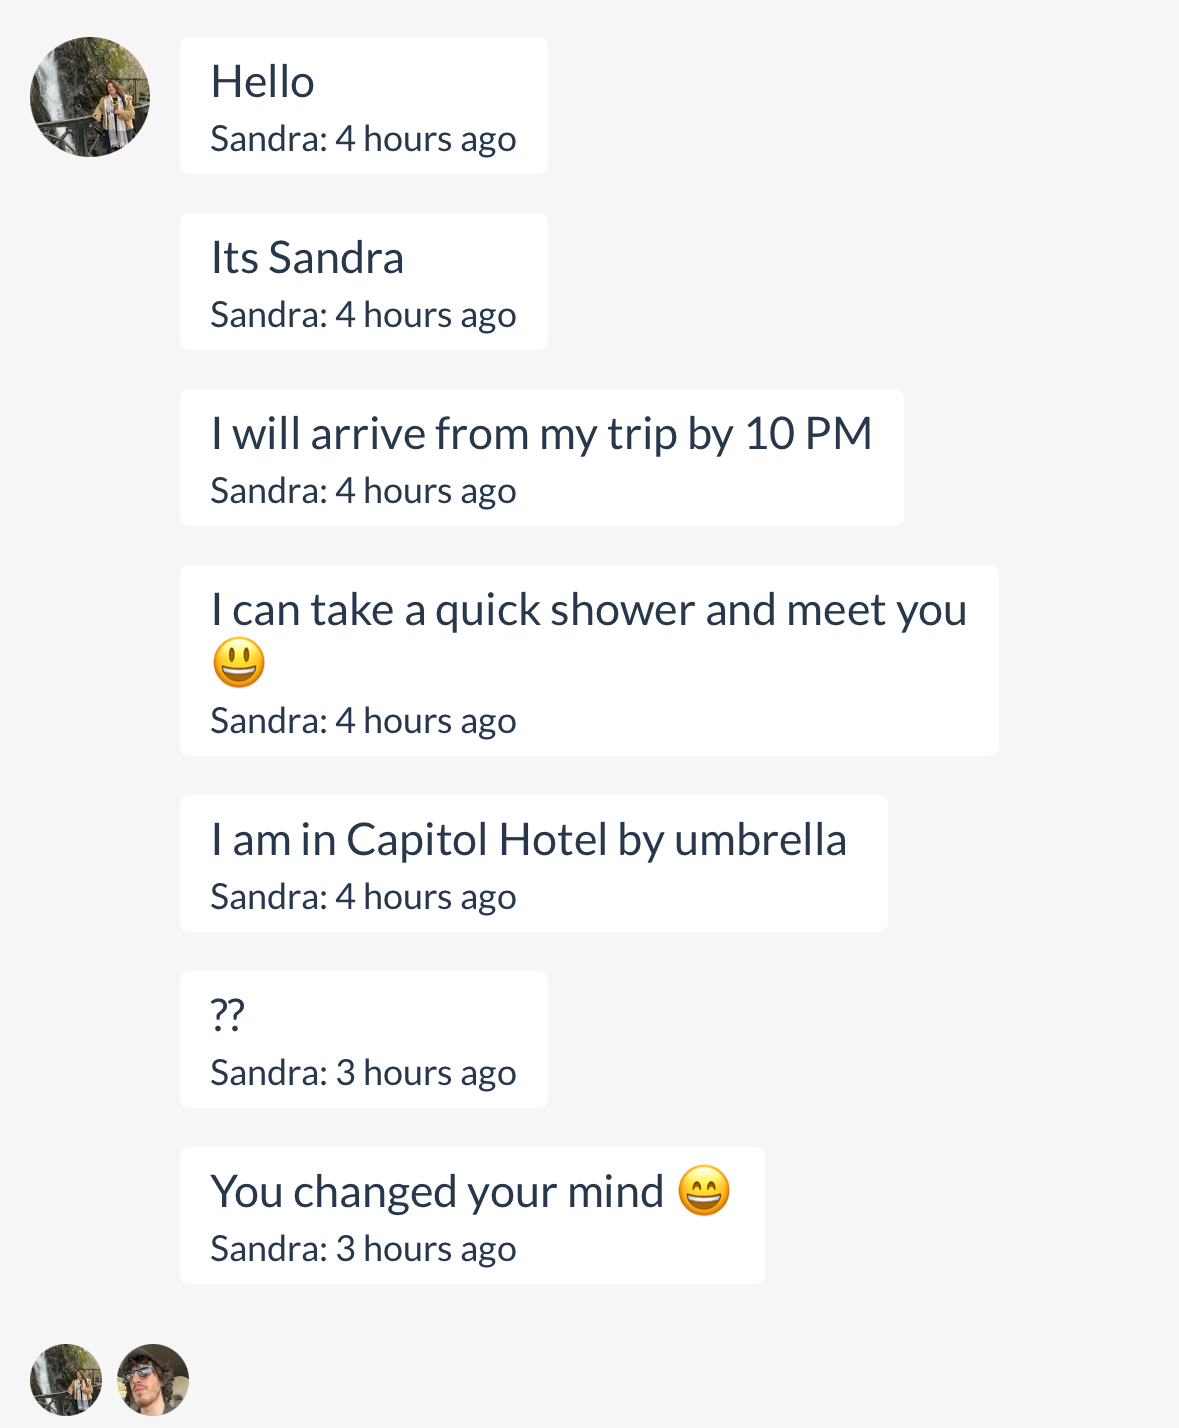Click the timestamp under the Capitol Hotel message
The width and height of the screenshot is (1179, 1428).
[x=363, y=897]
